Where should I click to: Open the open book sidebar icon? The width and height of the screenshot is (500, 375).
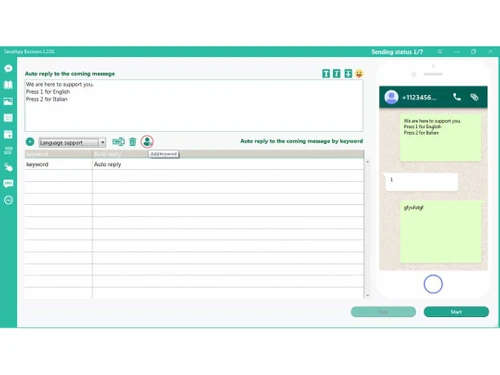(x=8, y=85)
